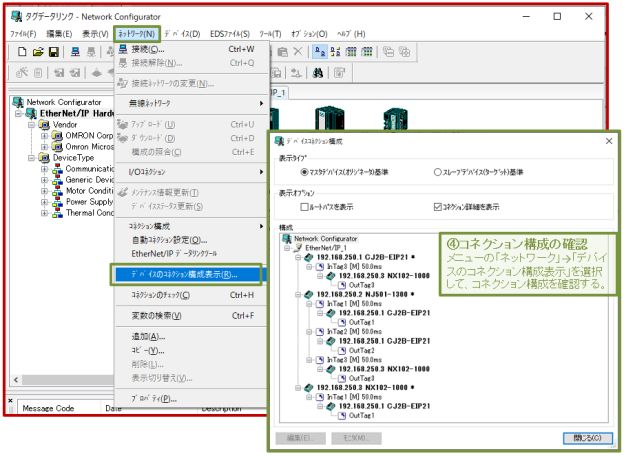Enable the ルートパスを表示 checkbox
Image resolution: width=624 pixels, height=456 pixels.
pos(304,207)
